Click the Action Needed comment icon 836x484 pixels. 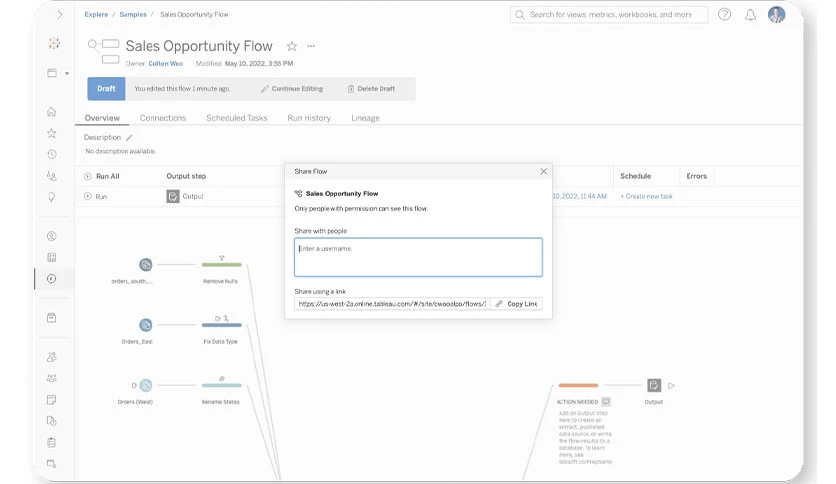tap(606, 401)
